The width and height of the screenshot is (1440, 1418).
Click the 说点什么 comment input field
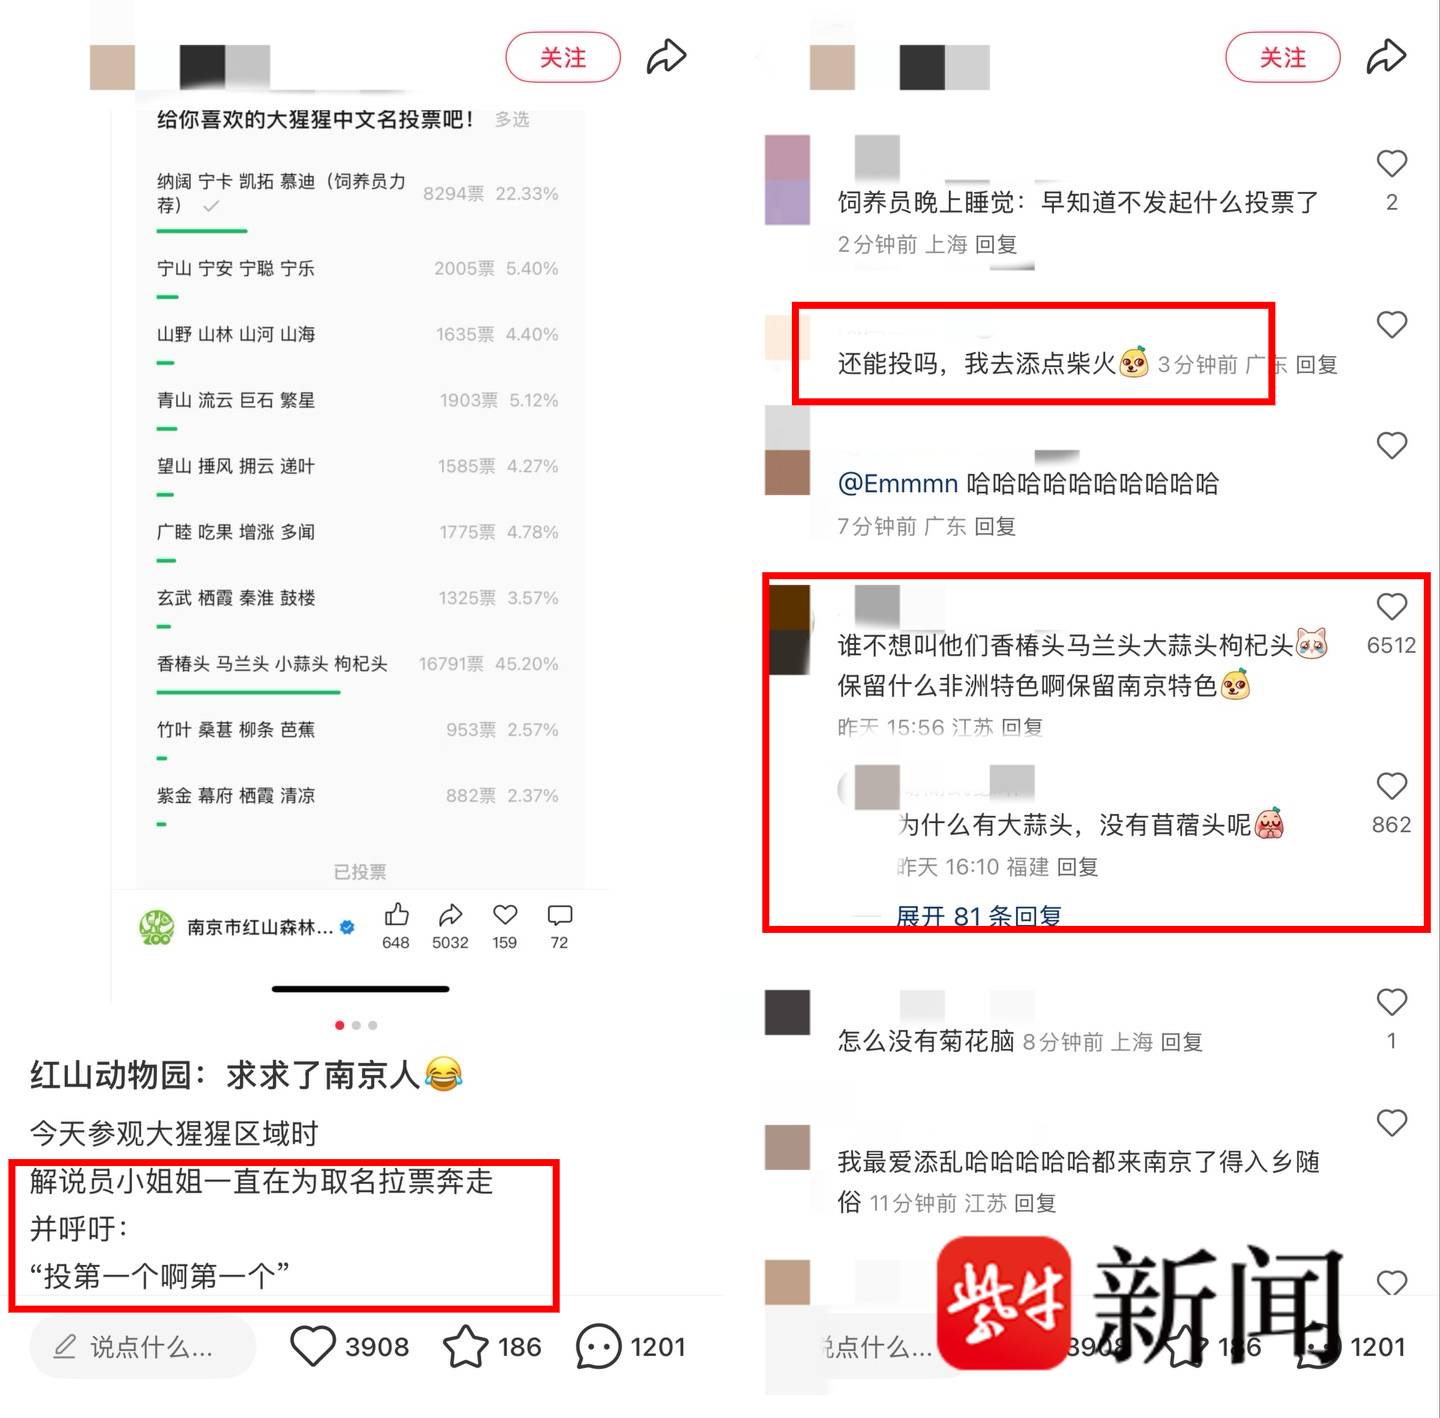(x=143, y=1347)
